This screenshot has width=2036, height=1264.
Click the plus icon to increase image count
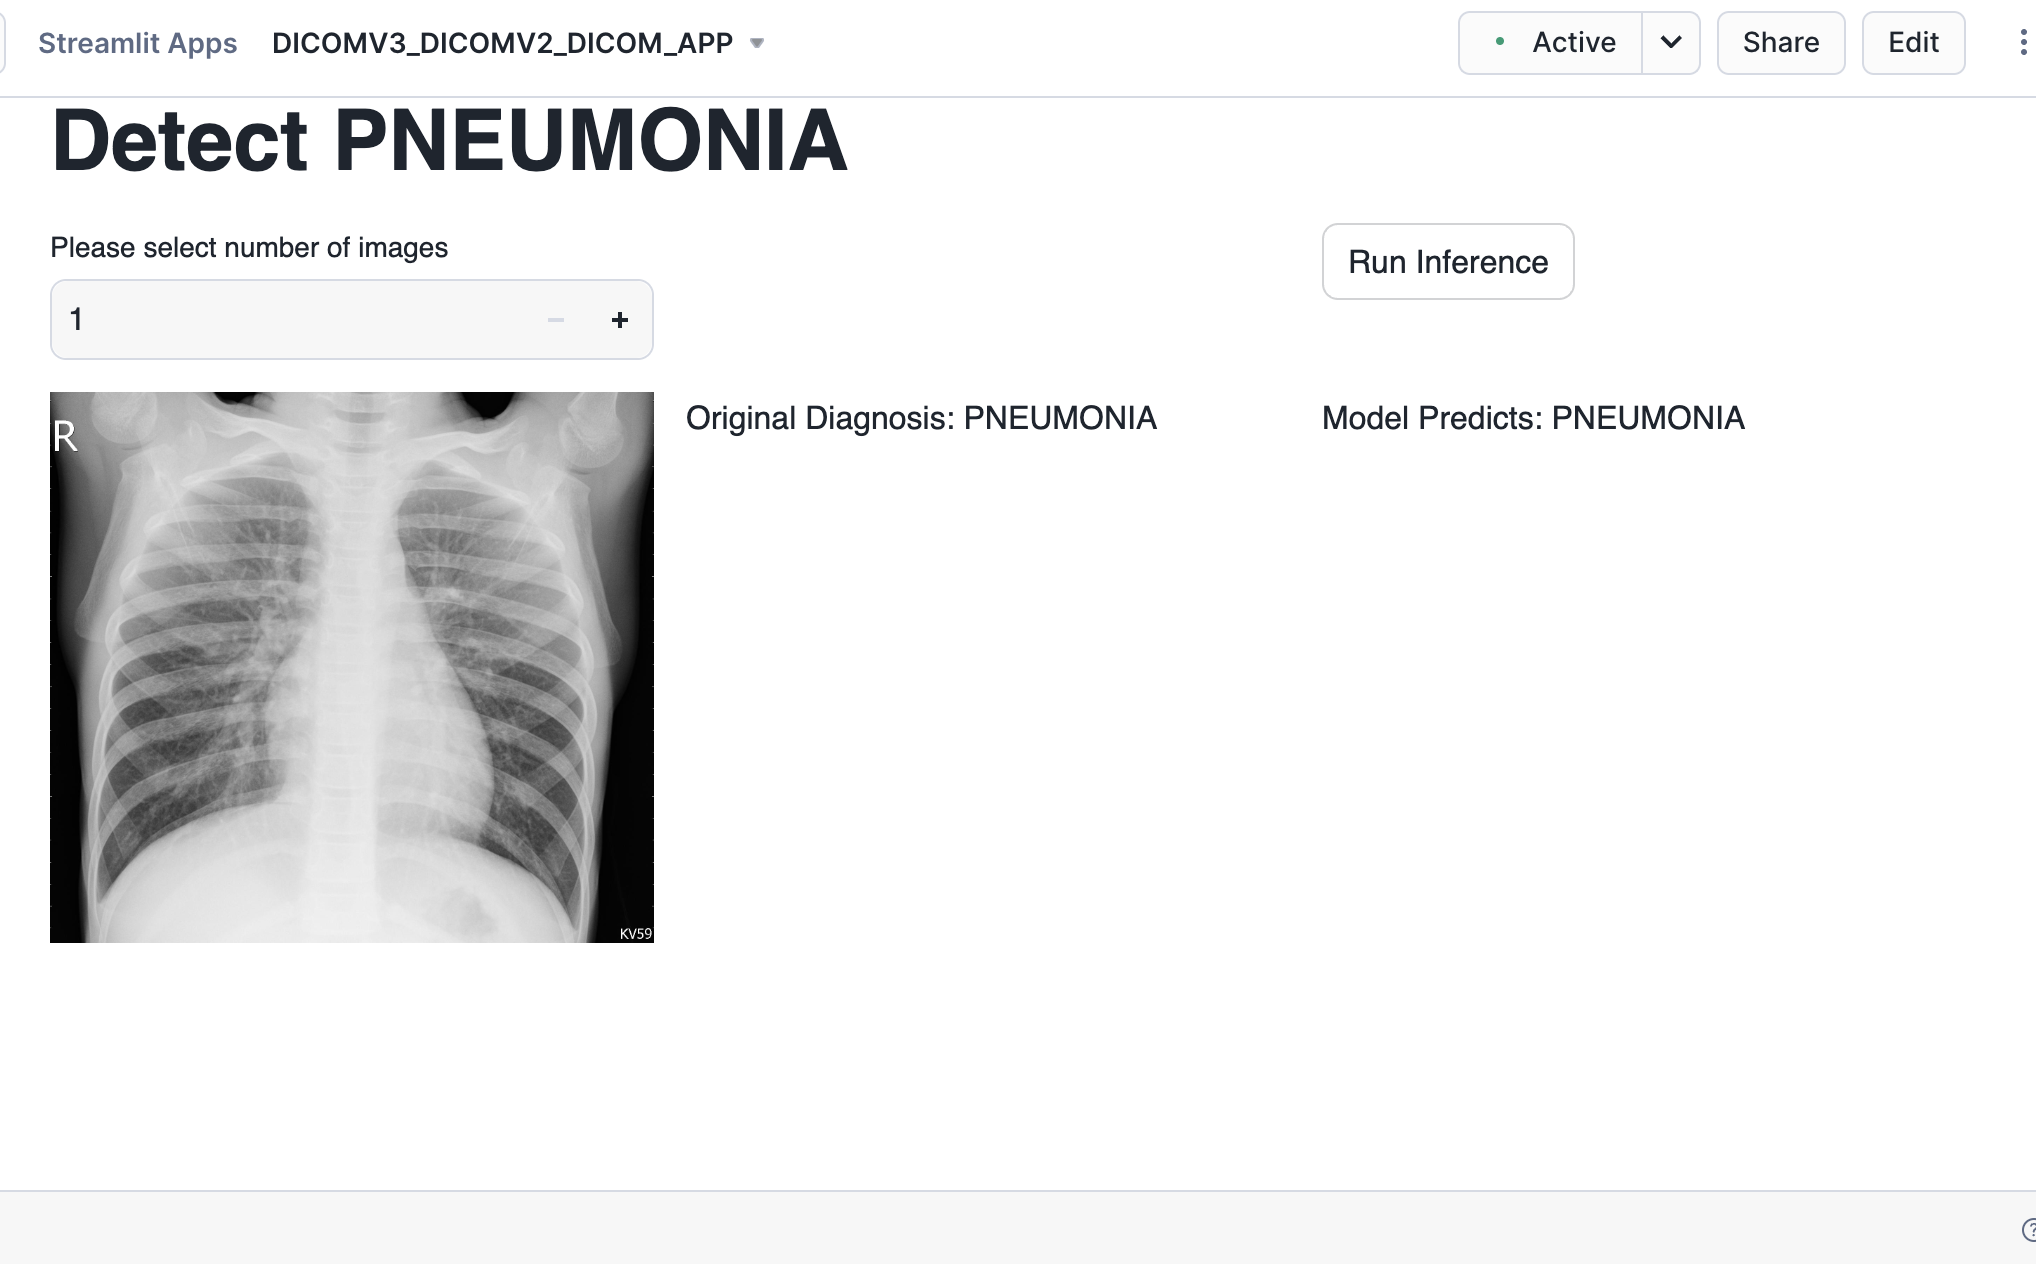coord(620,320)
